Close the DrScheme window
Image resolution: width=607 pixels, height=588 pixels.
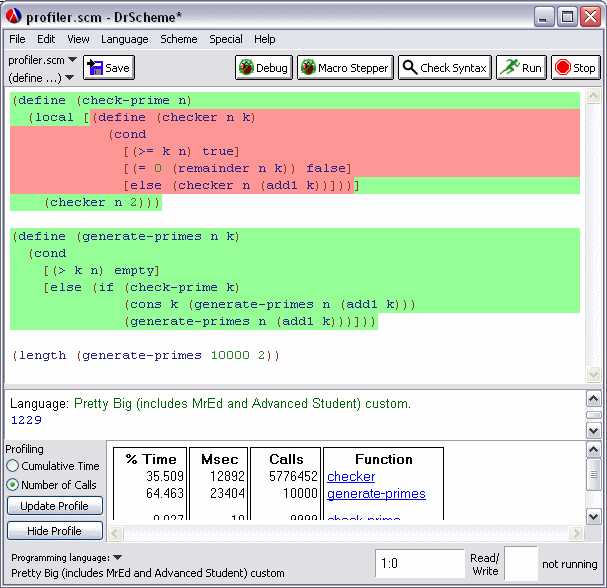click(590, 17)
